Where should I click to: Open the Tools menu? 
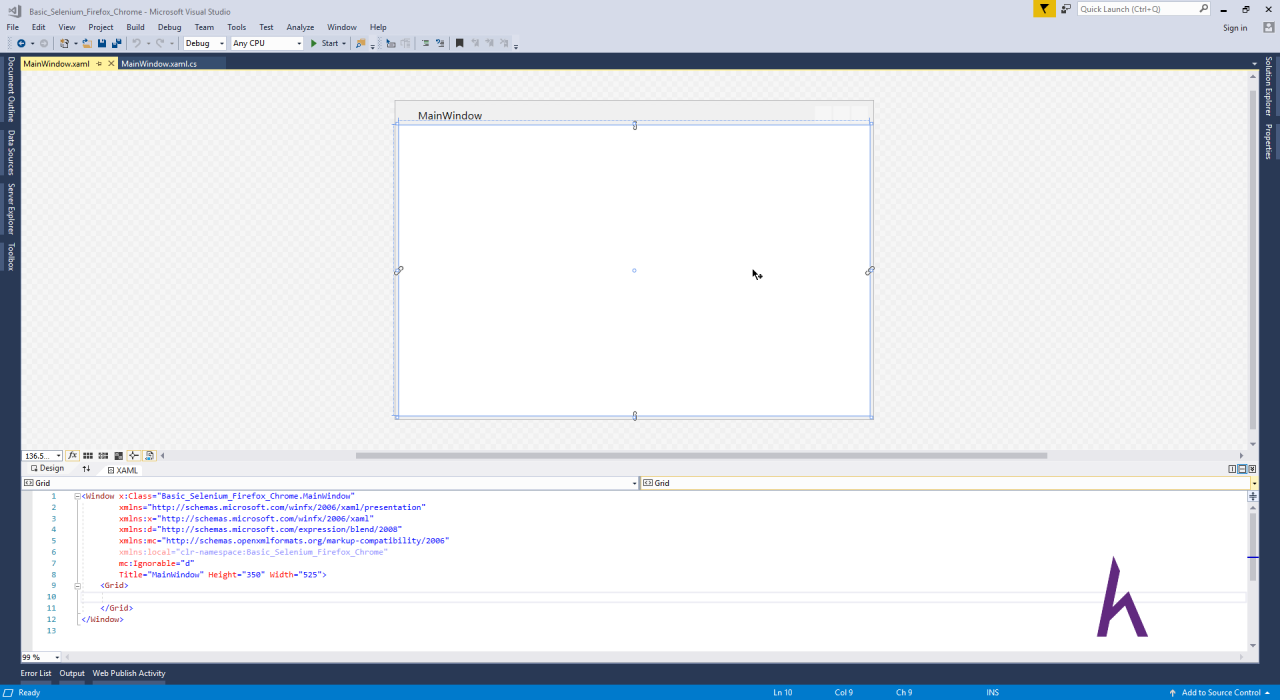click(x=236, y=27)
